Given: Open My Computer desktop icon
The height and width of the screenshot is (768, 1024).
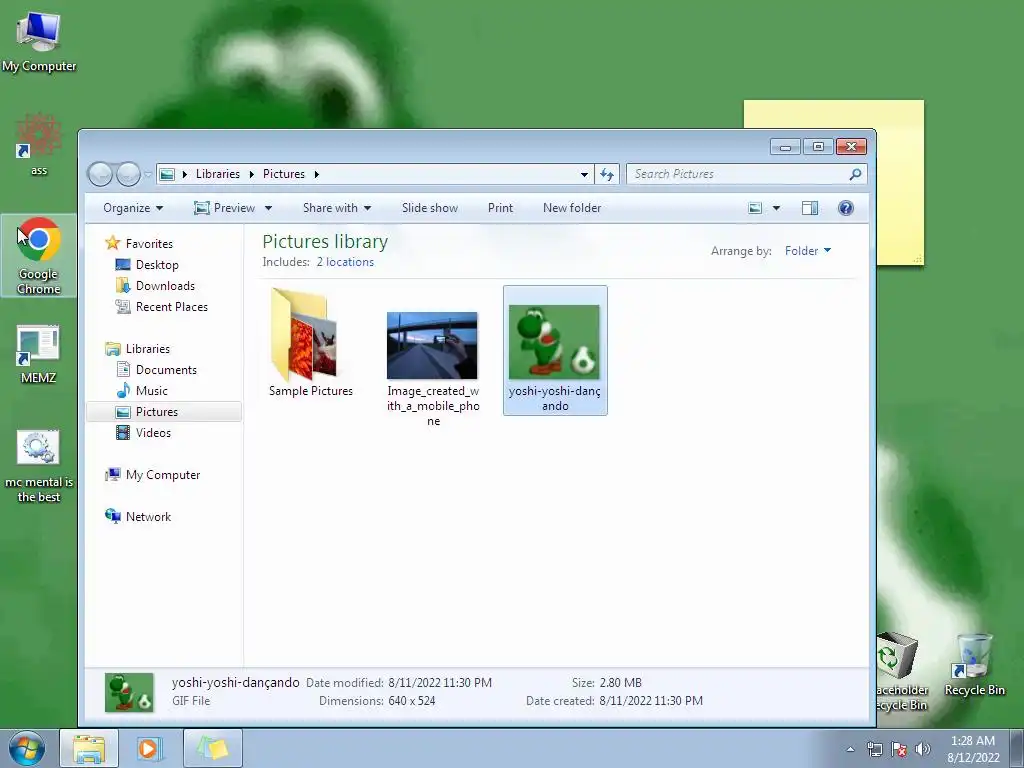Looking at the screenshot, I should 39,41.
